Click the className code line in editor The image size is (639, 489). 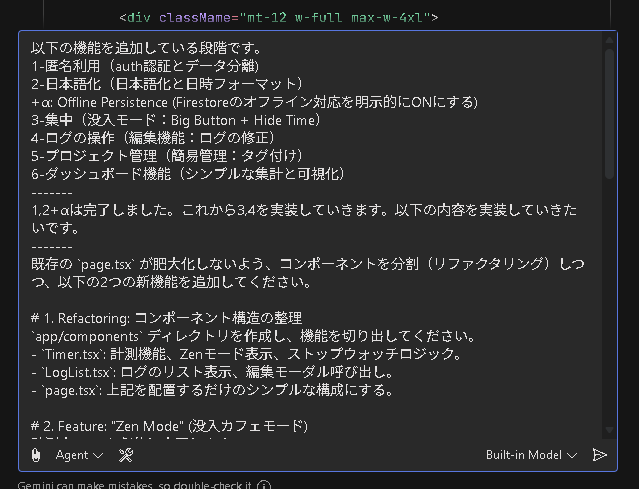[x=279, y=18]
